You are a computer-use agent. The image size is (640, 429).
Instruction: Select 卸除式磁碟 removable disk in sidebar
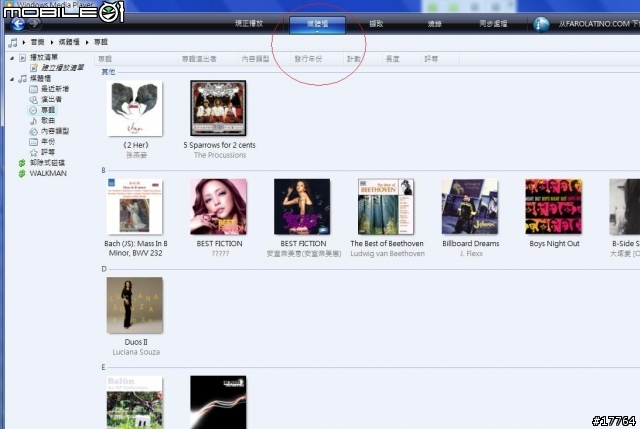pos(47,163)
